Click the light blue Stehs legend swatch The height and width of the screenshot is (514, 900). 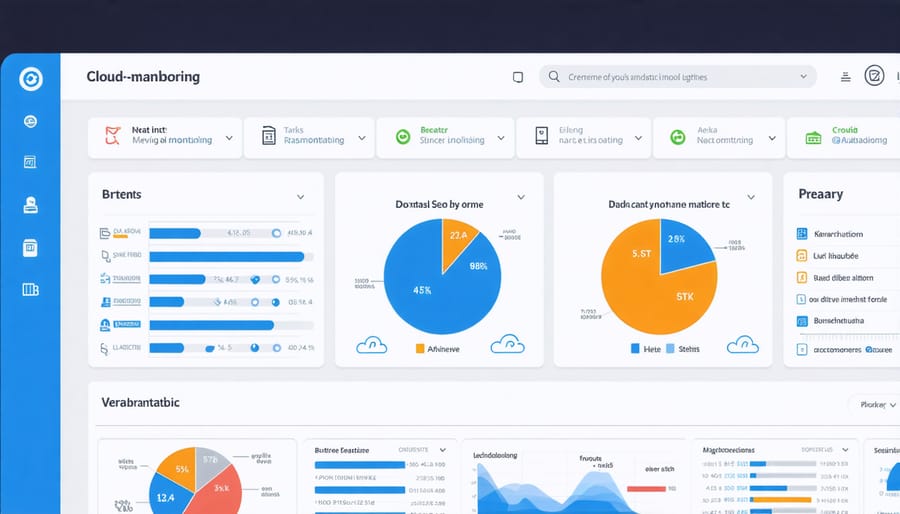tap(670, 348)
